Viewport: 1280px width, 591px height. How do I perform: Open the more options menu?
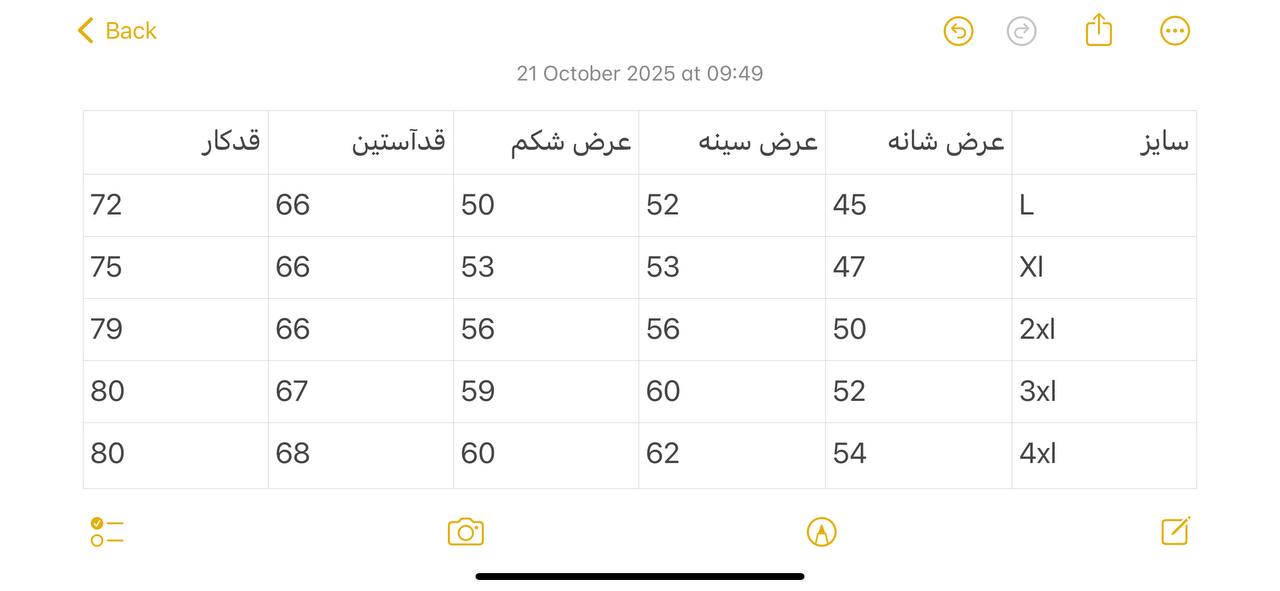coord(1175,31)
